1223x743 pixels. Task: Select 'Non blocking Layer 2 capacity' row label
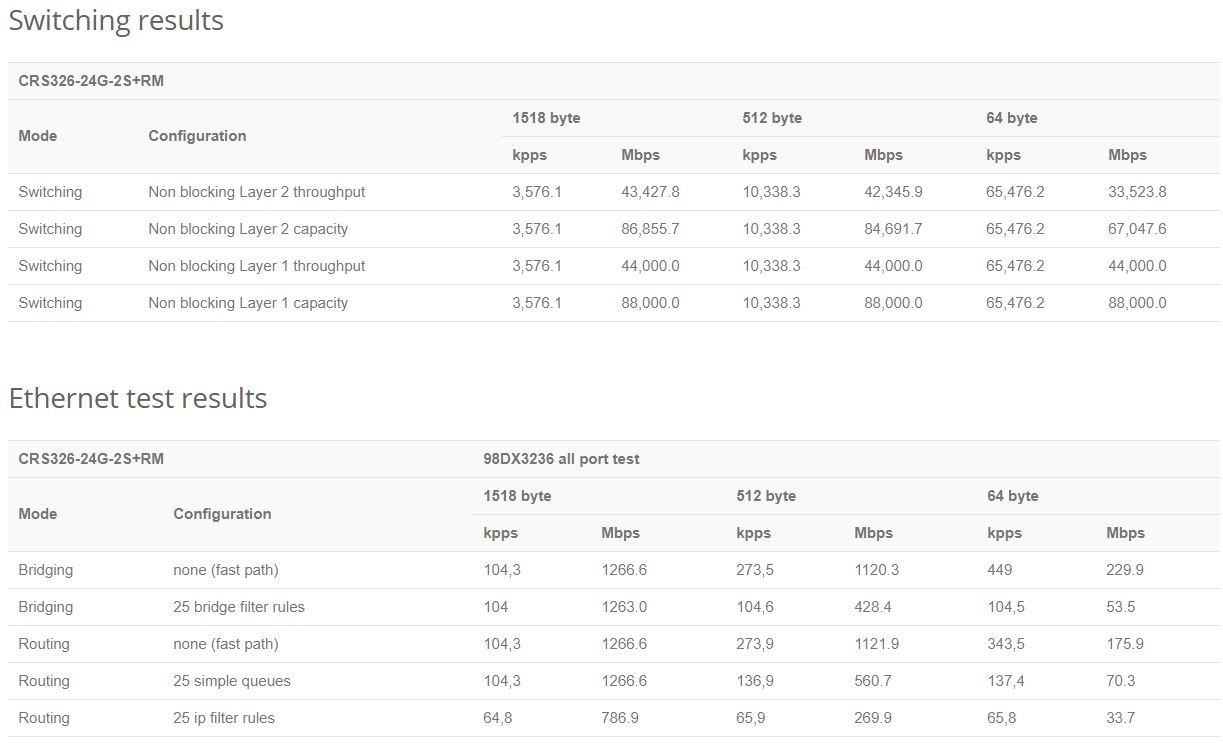248,229
